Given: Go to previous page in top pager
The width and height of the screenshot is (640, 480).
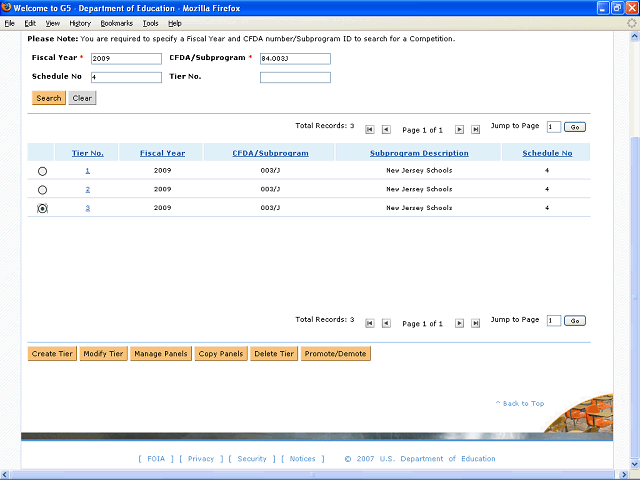Looking at the screenshot, I should (x=386, y=129).
